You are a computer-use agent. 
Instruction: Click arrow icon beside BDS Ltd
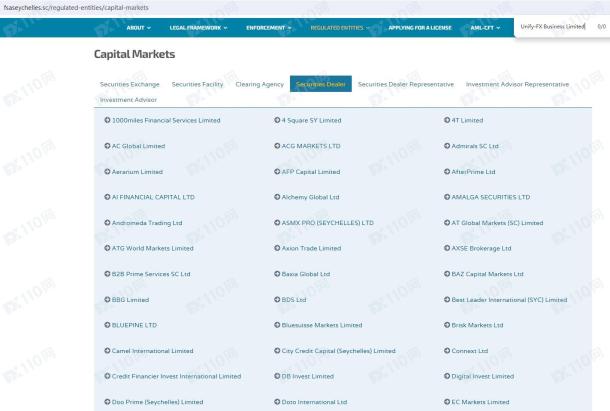click(277, 300)
